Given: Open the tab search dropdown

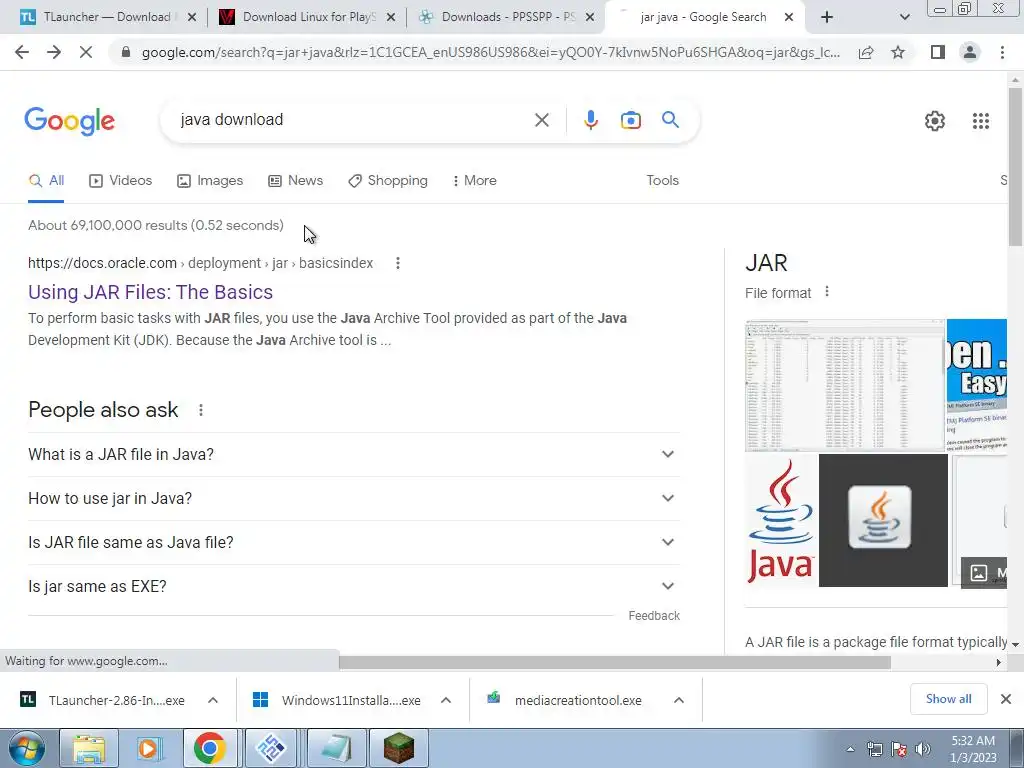Looking at the screenshot, I should pyautogui.click(x=904, y=18).
